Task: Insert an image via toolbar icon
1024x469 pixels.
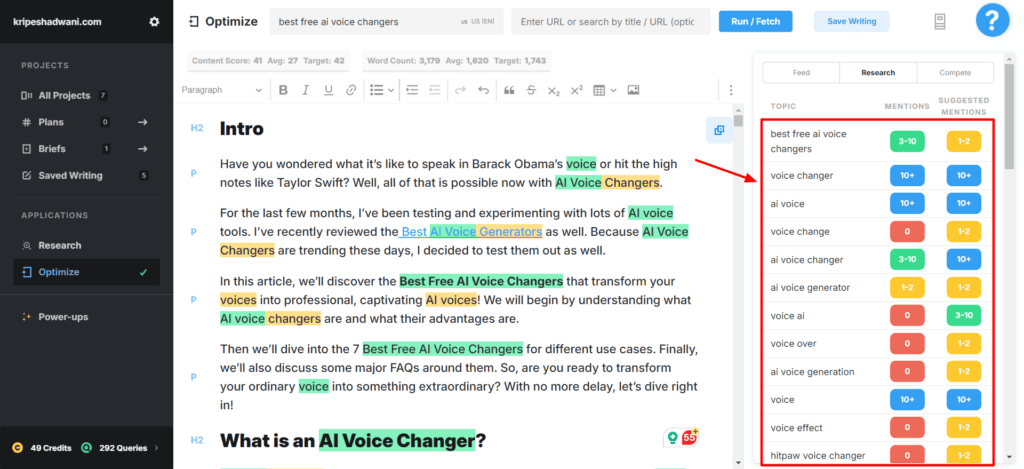Action: pos(633,90)
